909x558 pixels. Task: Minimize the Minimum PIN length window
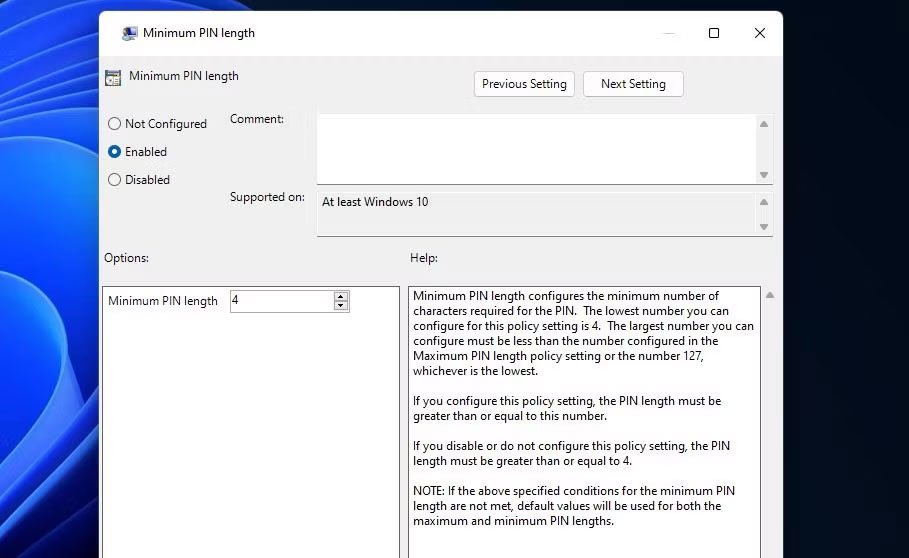point(668,33)
